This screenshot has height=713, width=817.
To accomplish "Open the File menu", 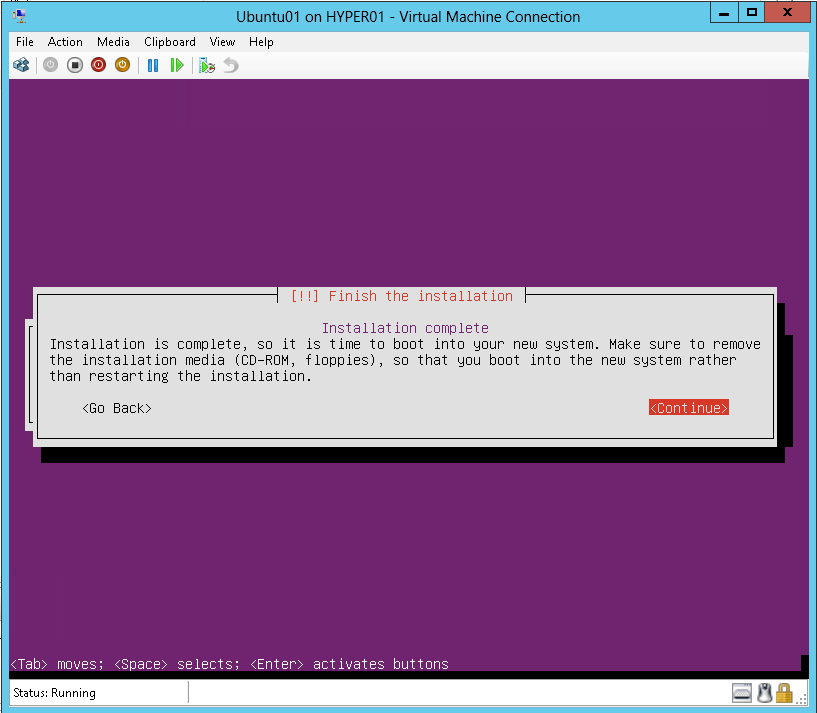I will tap(25, 42).
